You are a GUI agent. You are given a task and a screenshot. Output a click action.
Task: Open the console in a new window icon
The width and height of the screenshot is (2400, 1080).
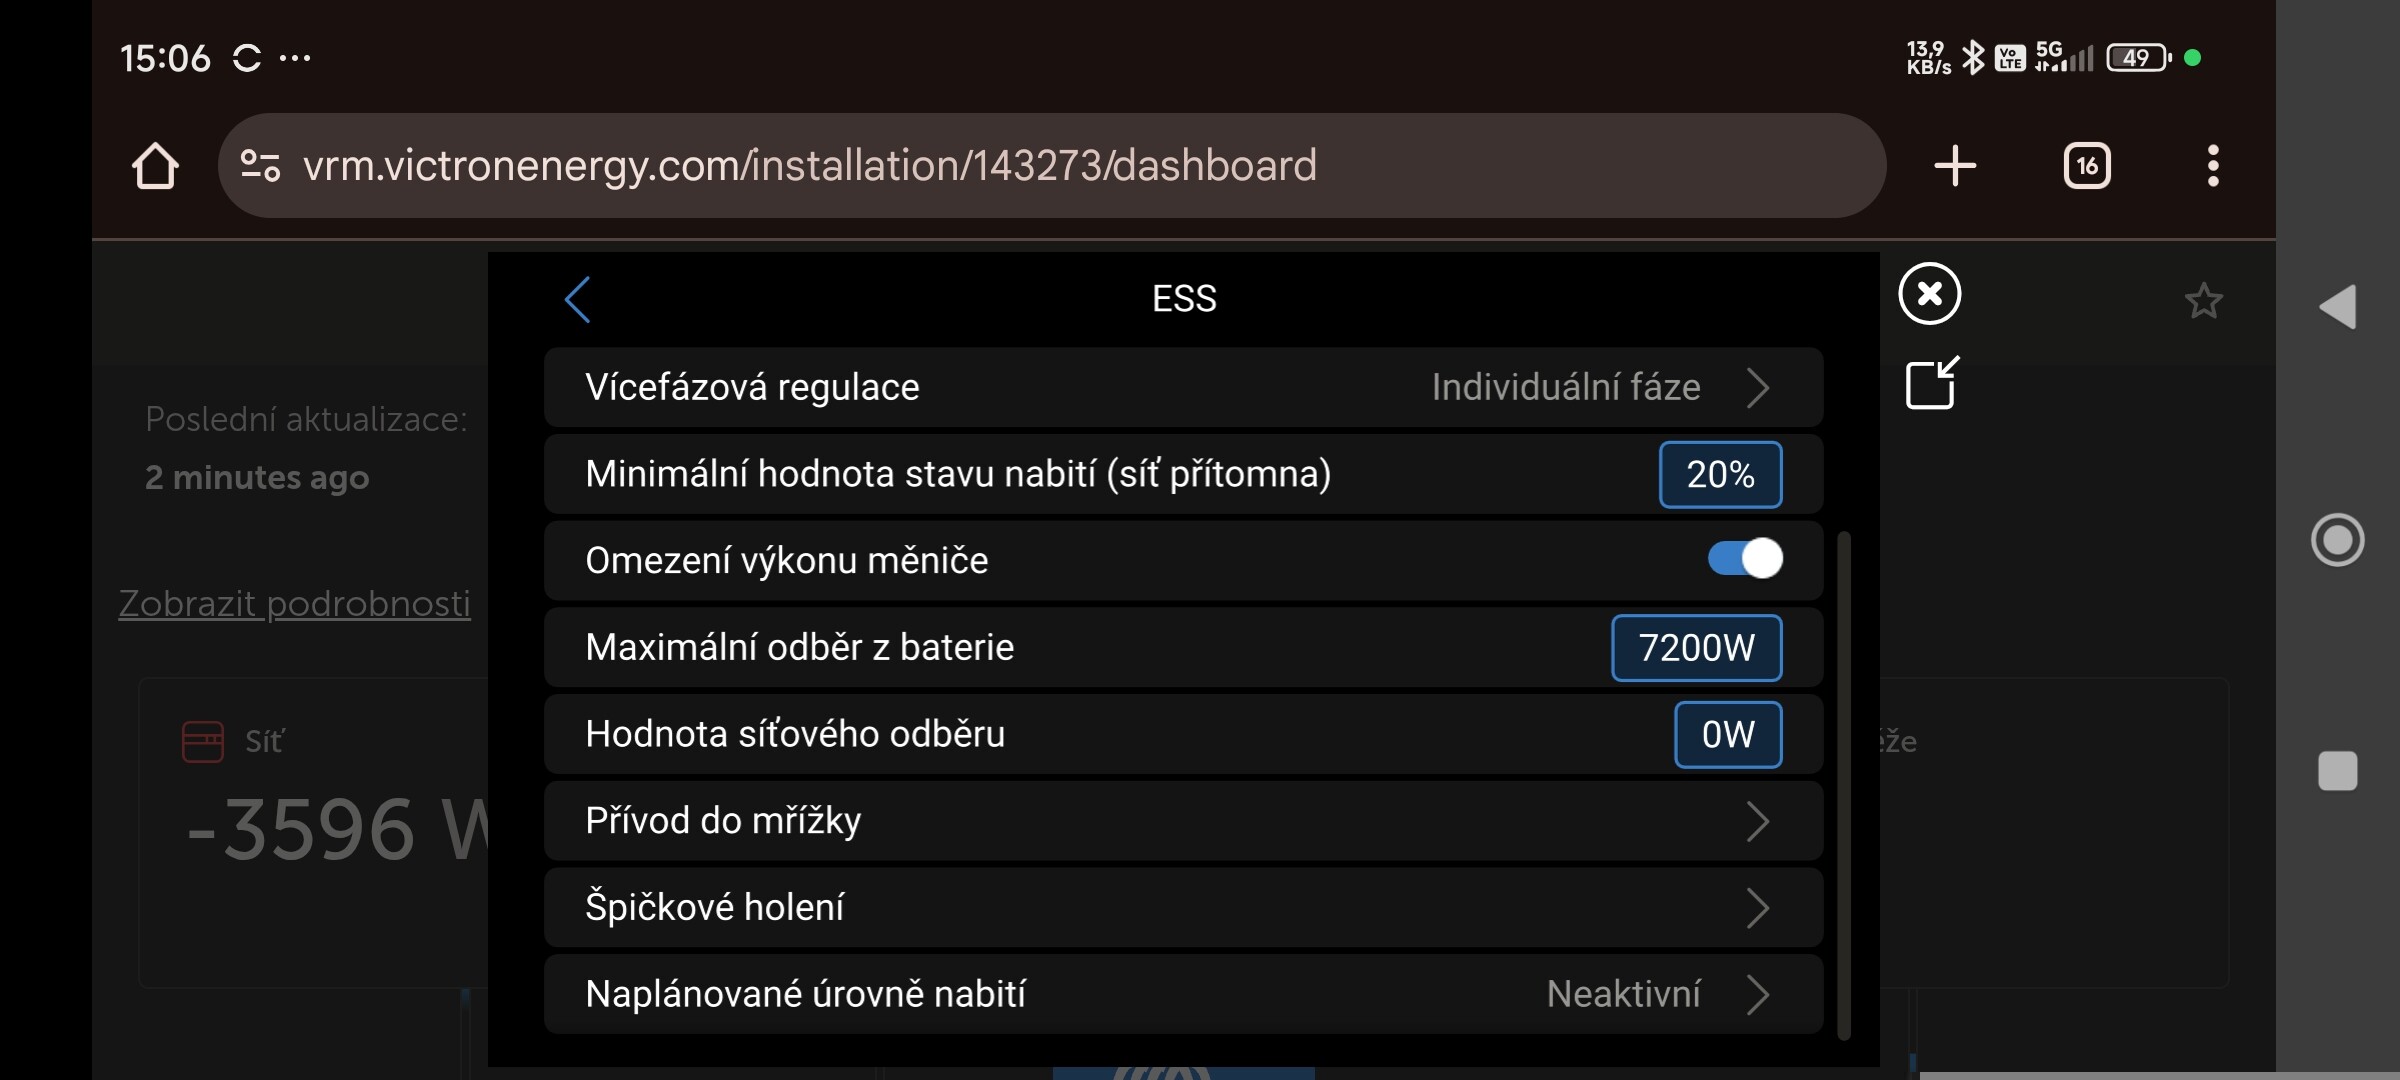(x=1931, y=383)
